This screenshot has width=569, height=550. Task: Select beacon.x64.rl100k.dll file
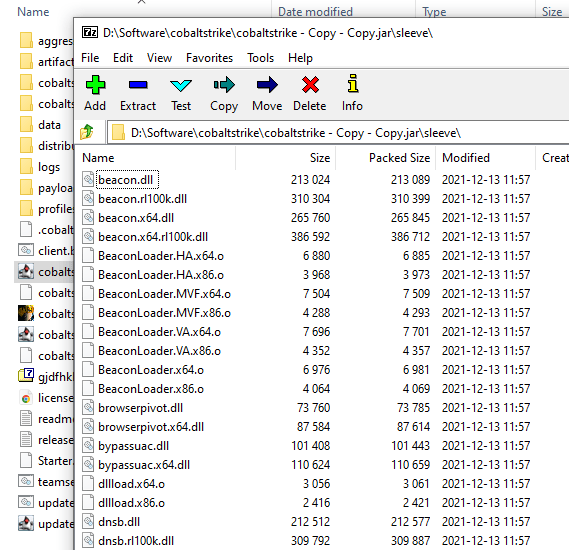153,237
